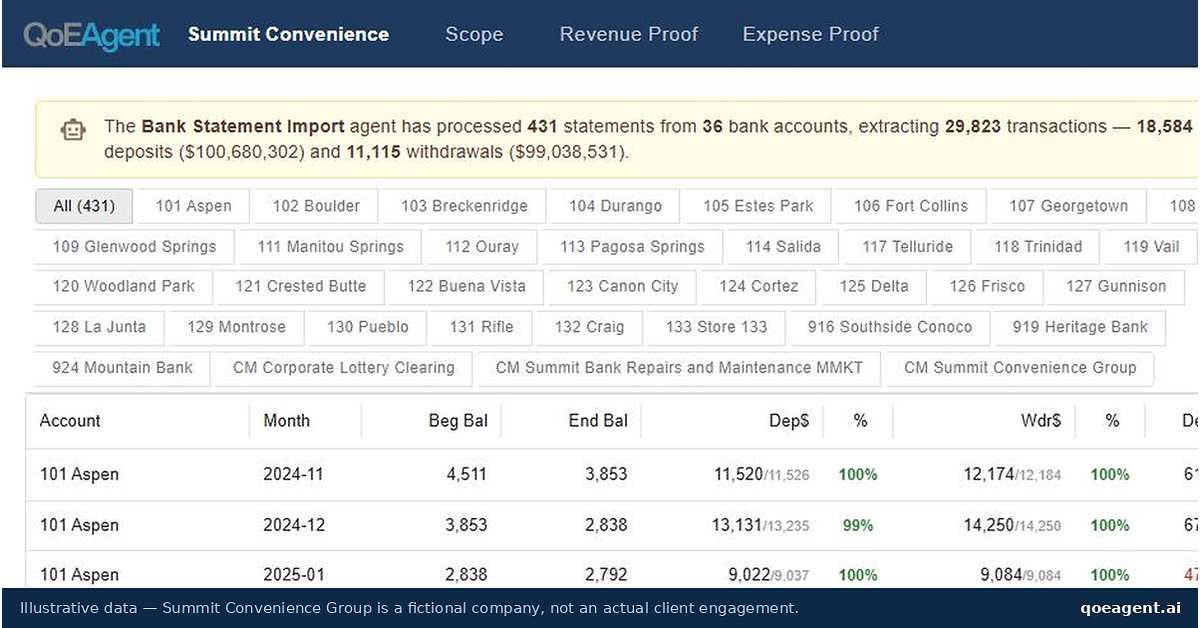1200x628 pixels.
Task: Filter by 121 Crested Butte
Action: [301, 286]
